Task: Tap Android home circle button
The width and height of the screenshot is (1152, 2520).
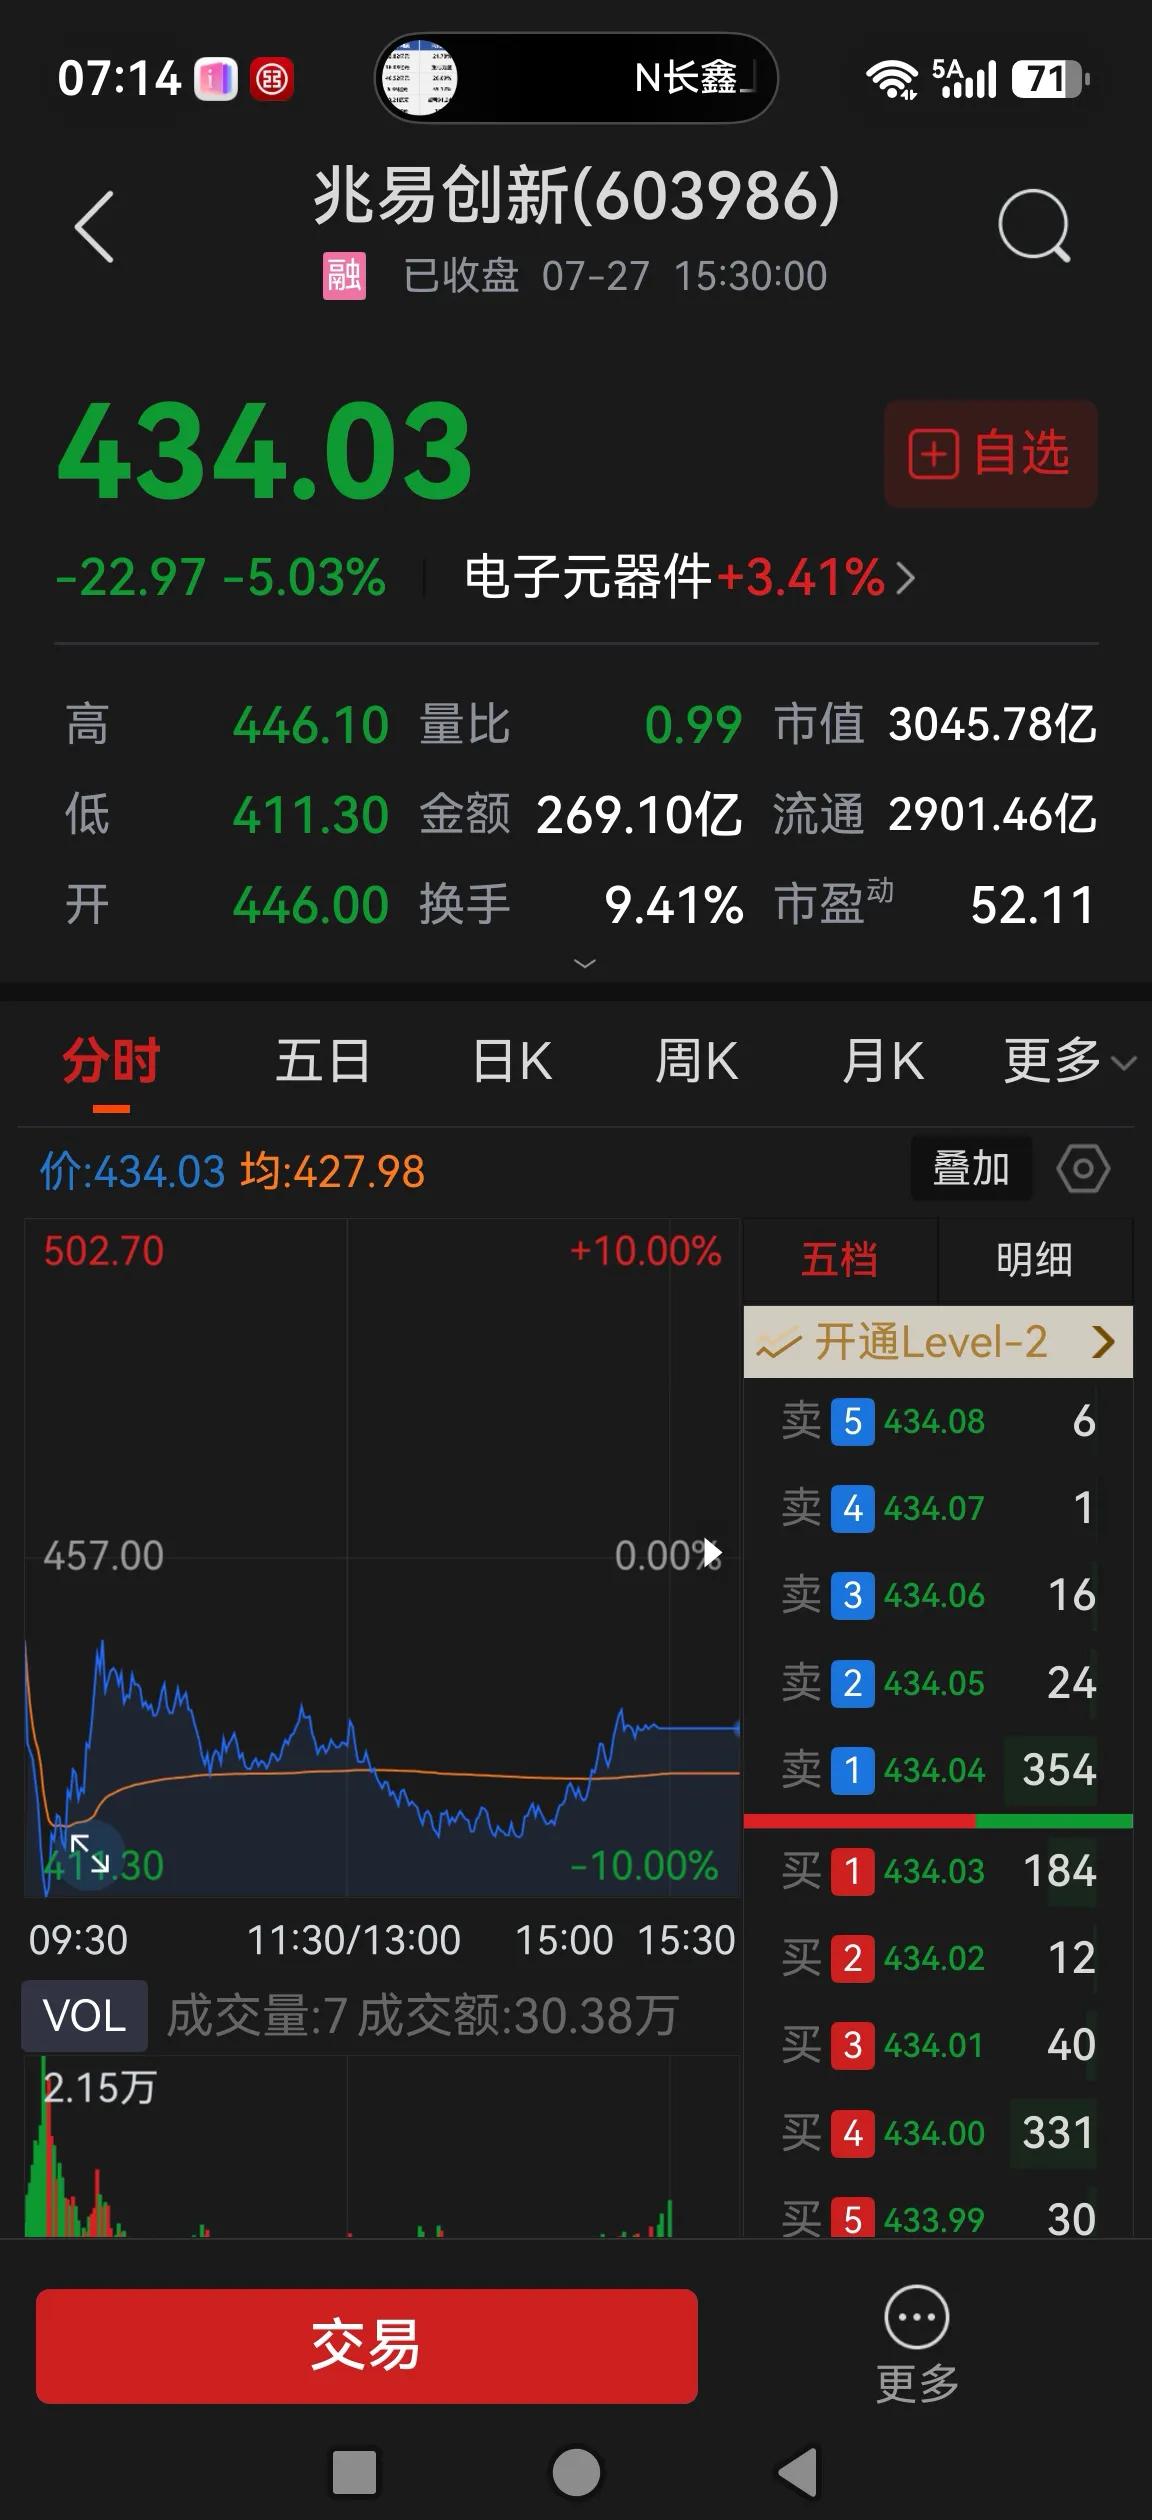Action: (576, 2473)
